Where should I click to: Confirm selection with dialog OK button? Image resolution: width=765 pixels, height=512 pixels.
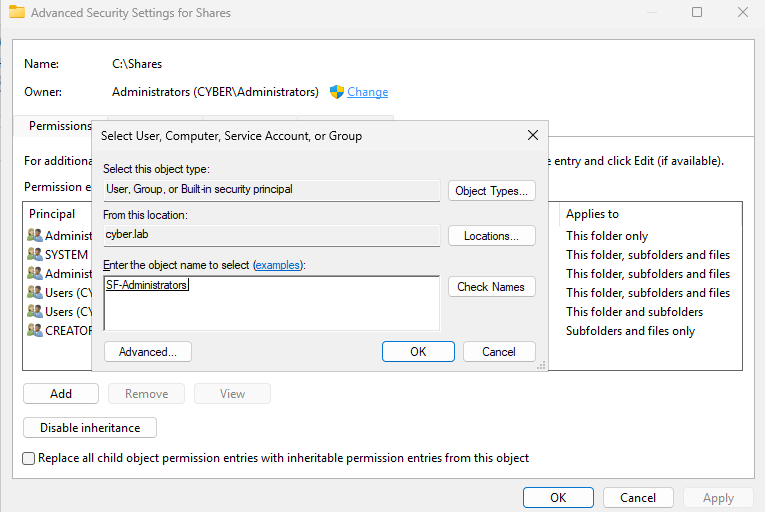(418, 352)
